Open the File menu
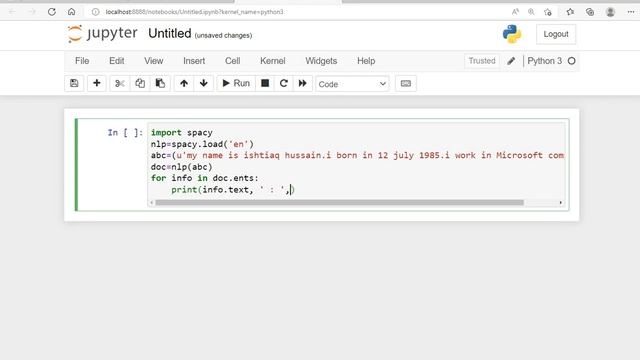This screenshot has width=640, height=360. tap(82, 61)
